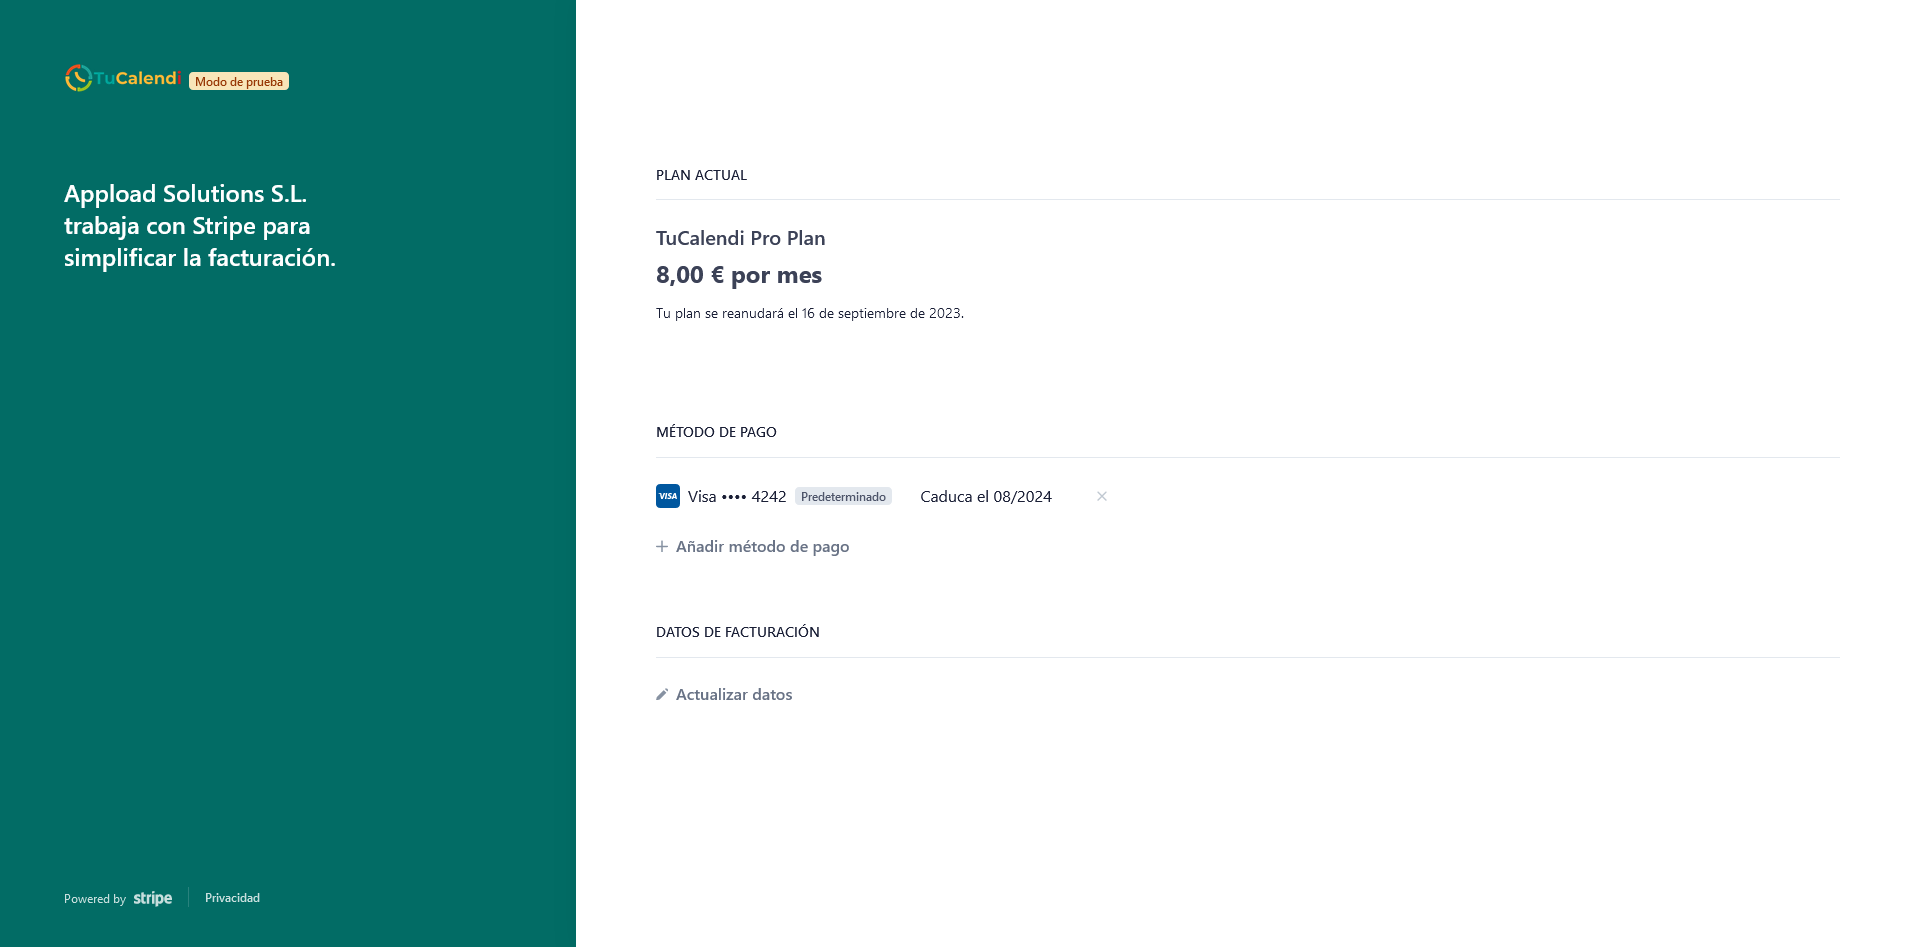The height and width of the screenshot is (947, 1920).
Task: Click the plus icon to add payment method
Action: (662, 546)
